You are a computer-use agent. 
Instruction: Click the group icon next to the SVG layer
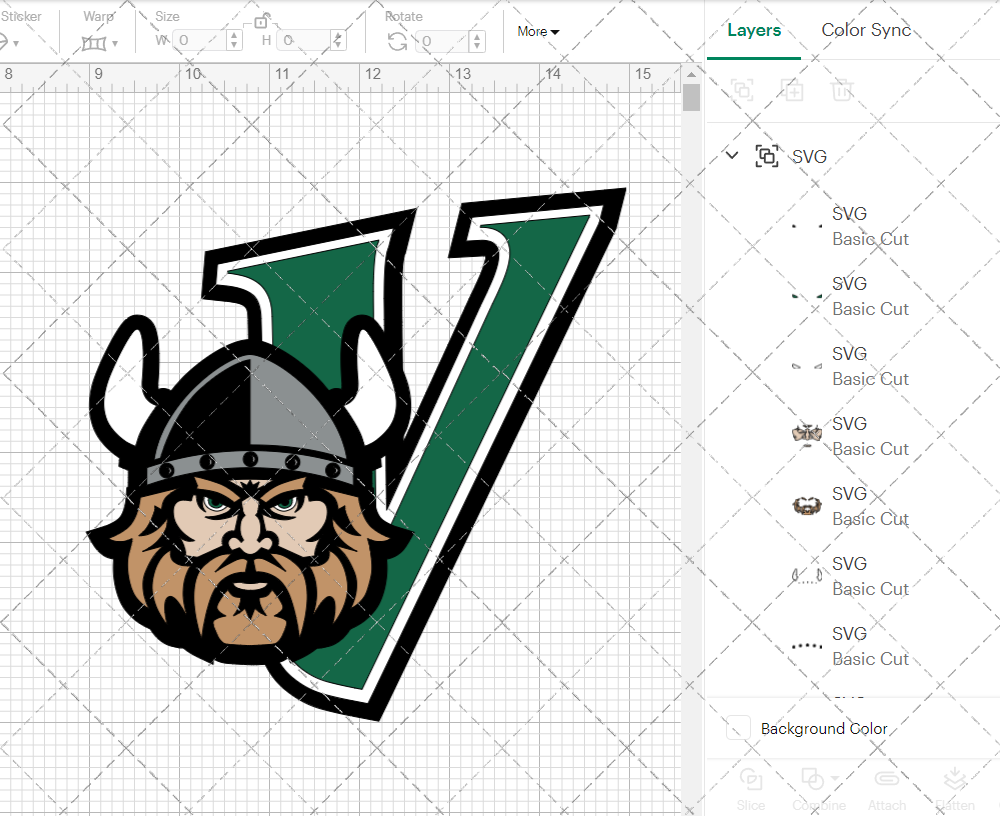pos(767,156)
